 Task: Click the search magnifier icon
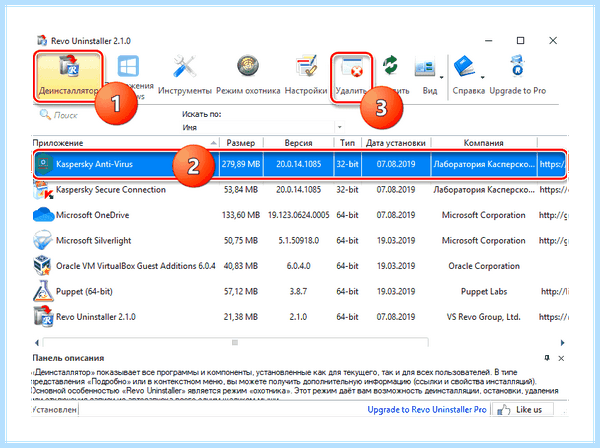(45, 114)
